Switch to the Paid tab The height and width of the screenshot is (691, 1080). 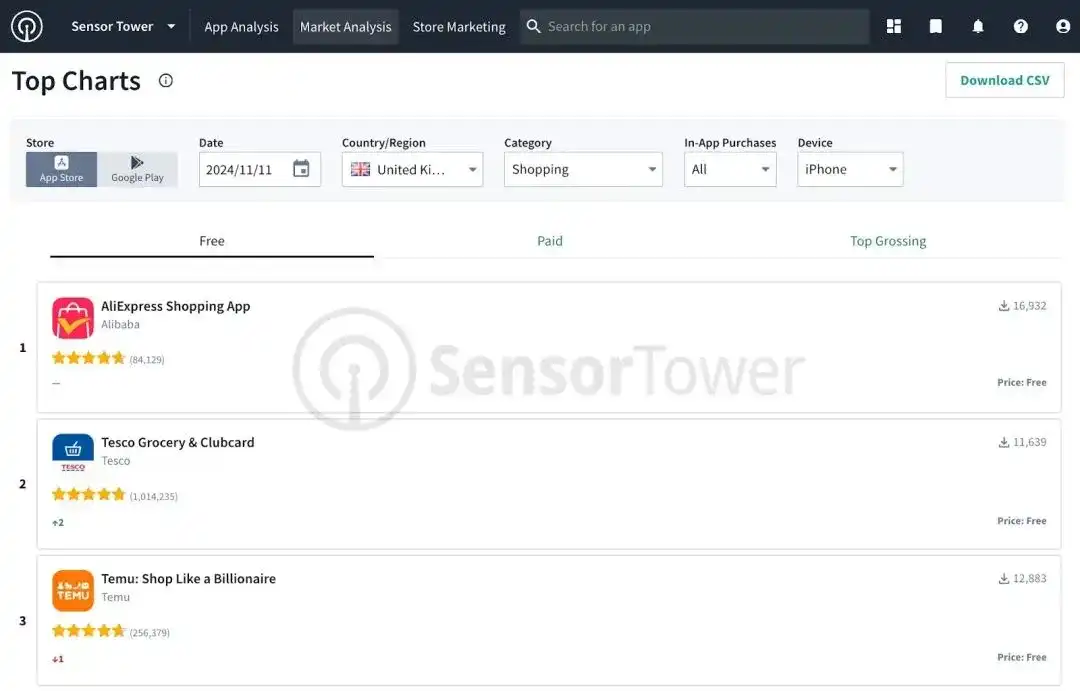point(550,241)
